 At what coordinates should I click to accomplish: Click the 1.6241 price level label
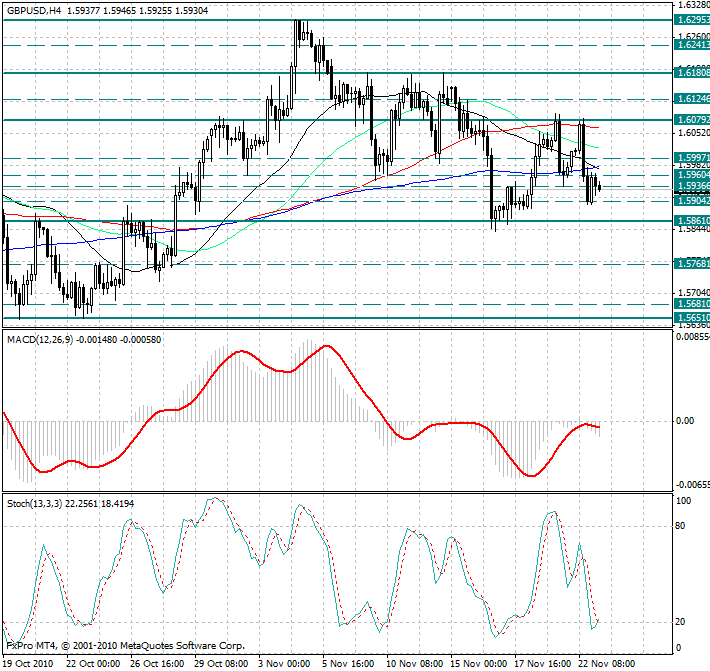pyautogui.click(x=692, y=45)
